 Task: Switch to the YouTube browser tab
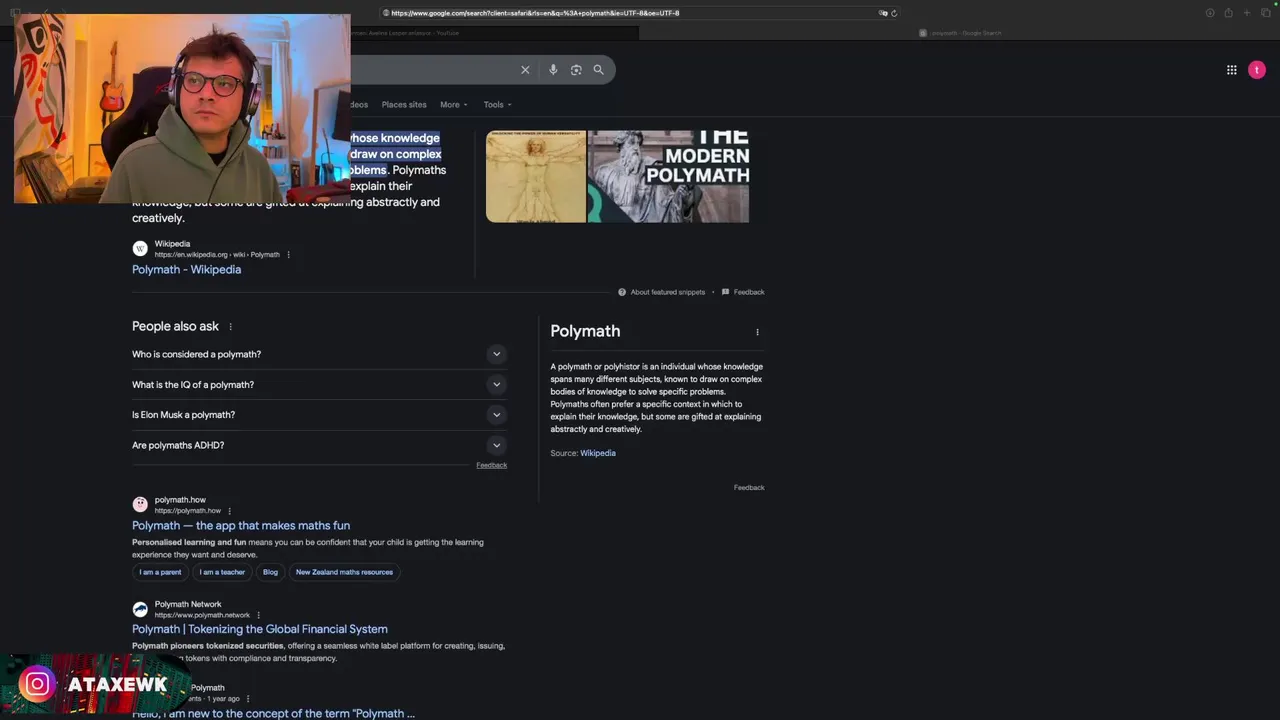point(405,33)
